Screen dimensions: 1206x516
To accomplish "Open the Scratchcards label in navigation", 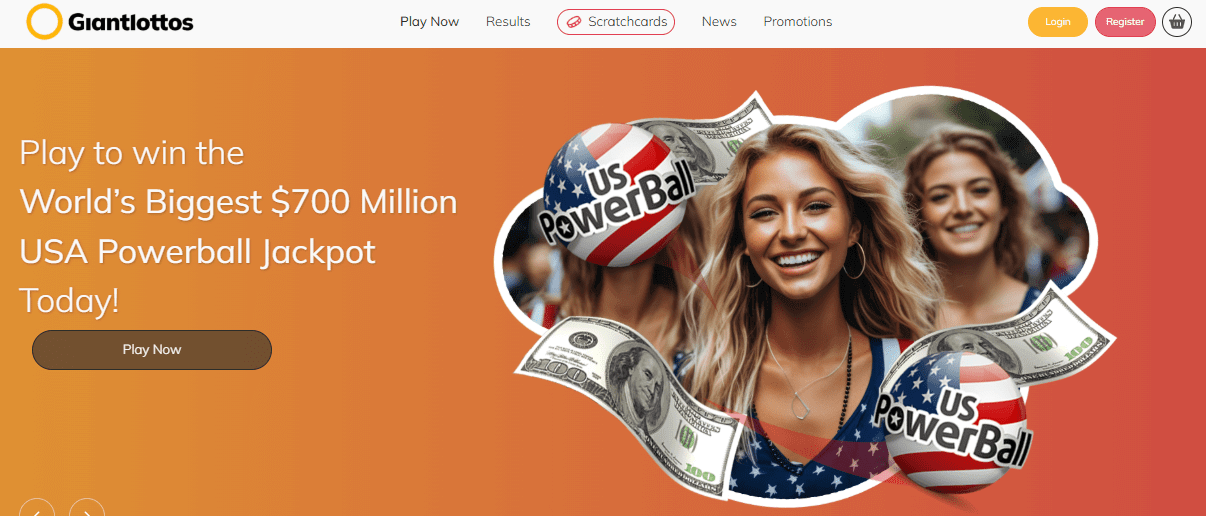I will tap(628, 22).
